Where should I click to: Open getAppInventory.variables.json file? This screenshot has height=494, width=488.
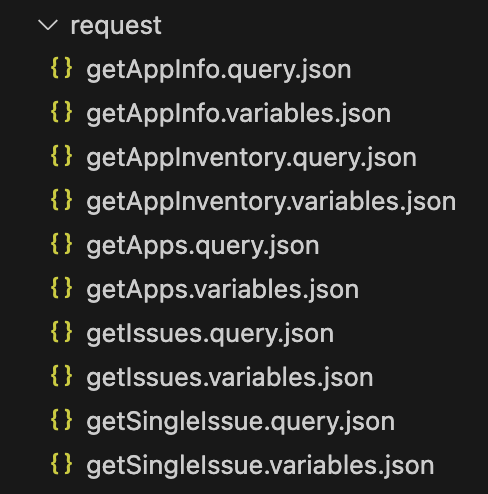(271, 203)
